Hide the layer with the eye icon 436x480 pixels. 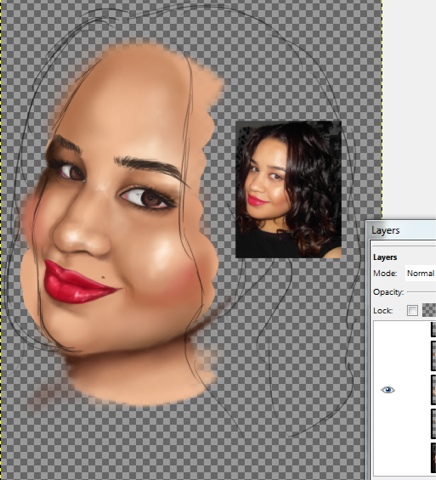[x=388, y=390]
